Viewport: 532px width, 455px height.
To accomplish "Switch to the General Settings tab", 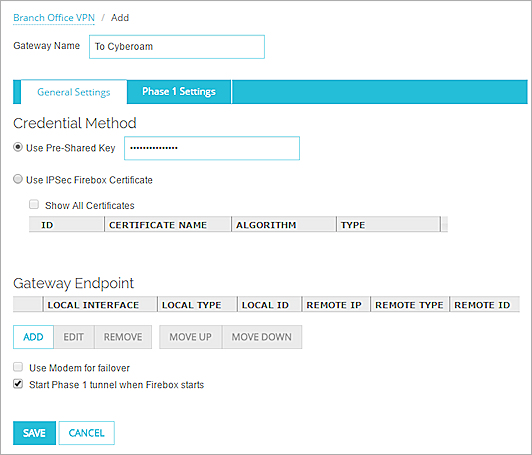I will (74, 92).
